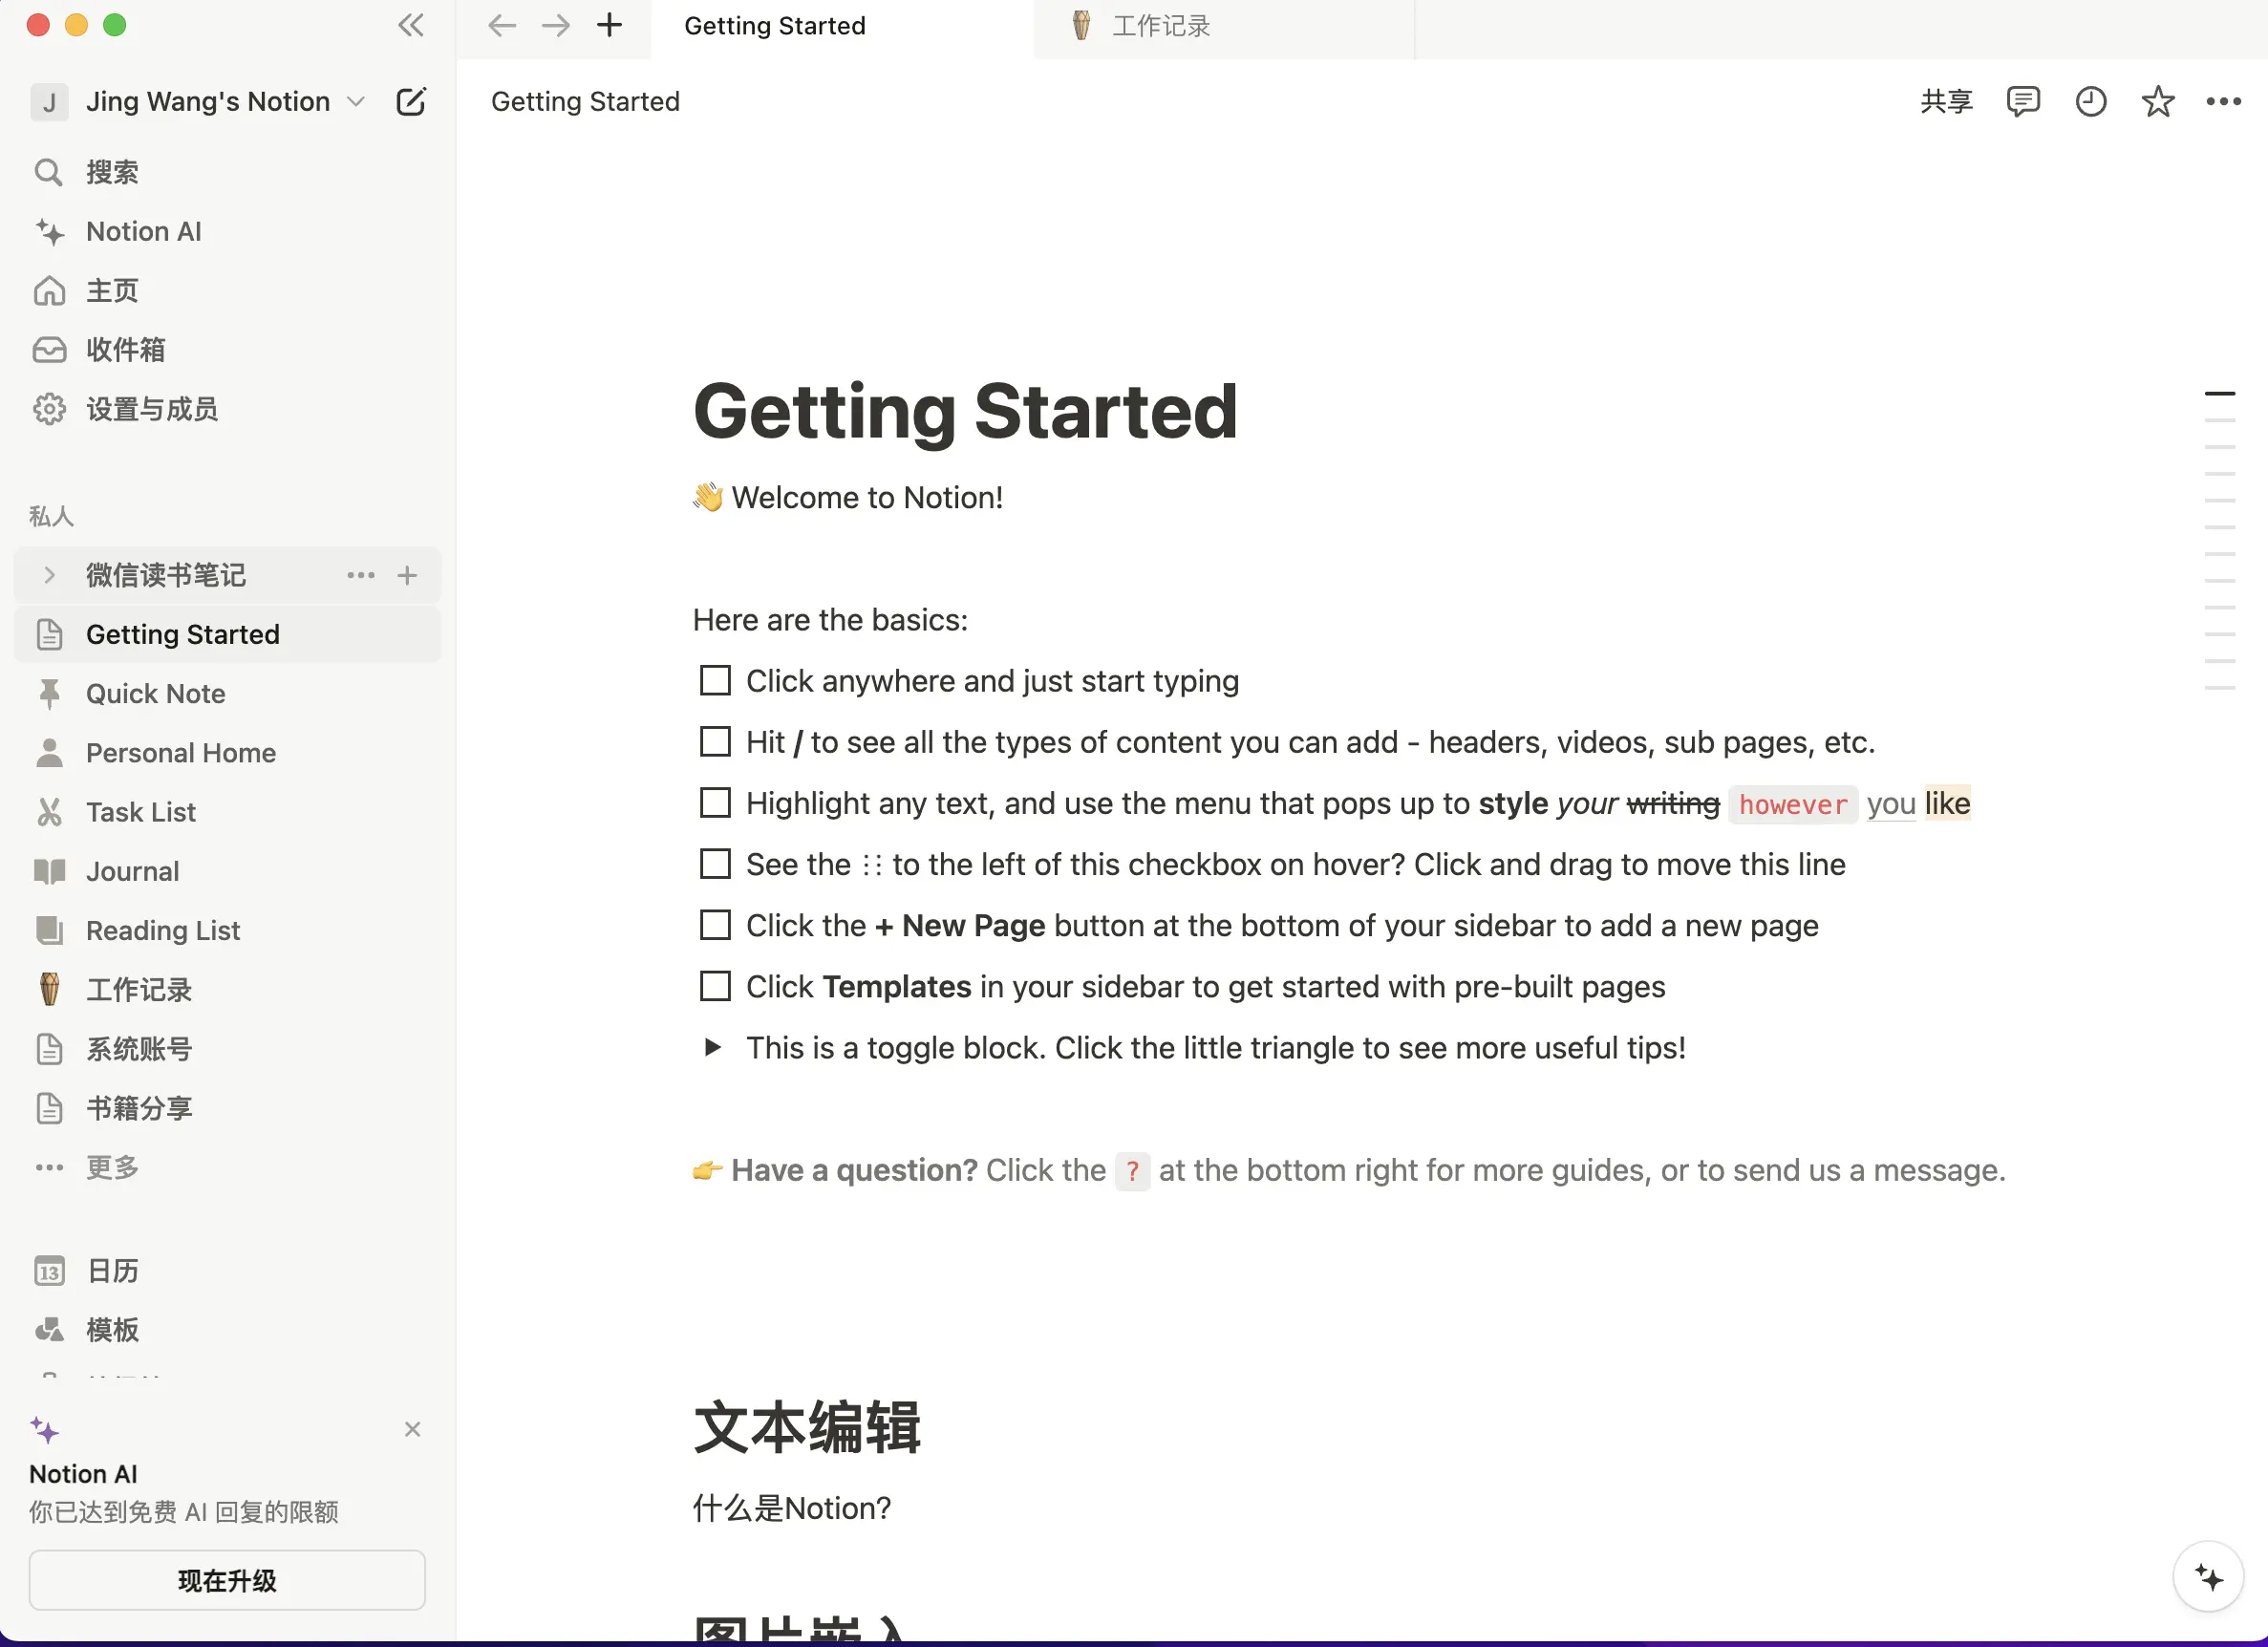Select the Getting Started tab

[842, 27]
